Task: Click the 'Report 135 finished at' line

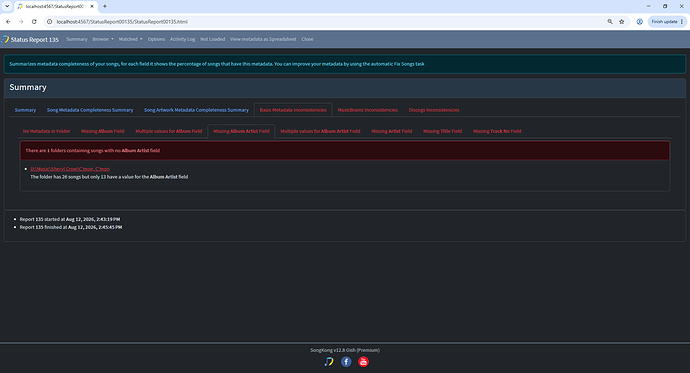Action: coord(71,227)
